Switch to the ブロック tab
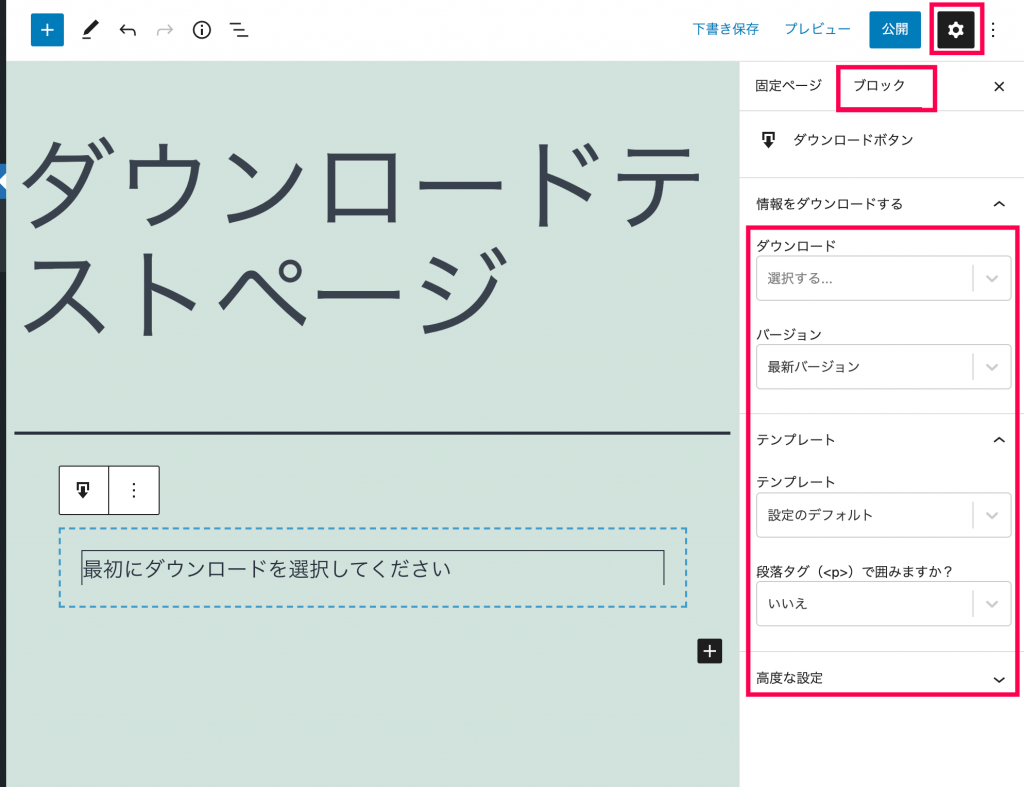The image size is (1024, 787). [x=879, y=86]
